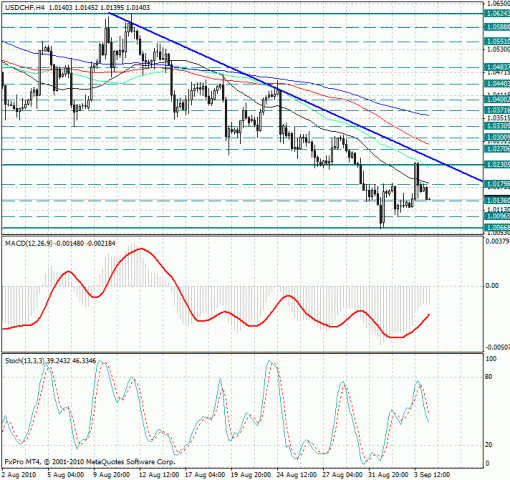Screen dimensions: 510x480
Task: Click the 12 Aug 12:00 date label
Action: (159, 474)
